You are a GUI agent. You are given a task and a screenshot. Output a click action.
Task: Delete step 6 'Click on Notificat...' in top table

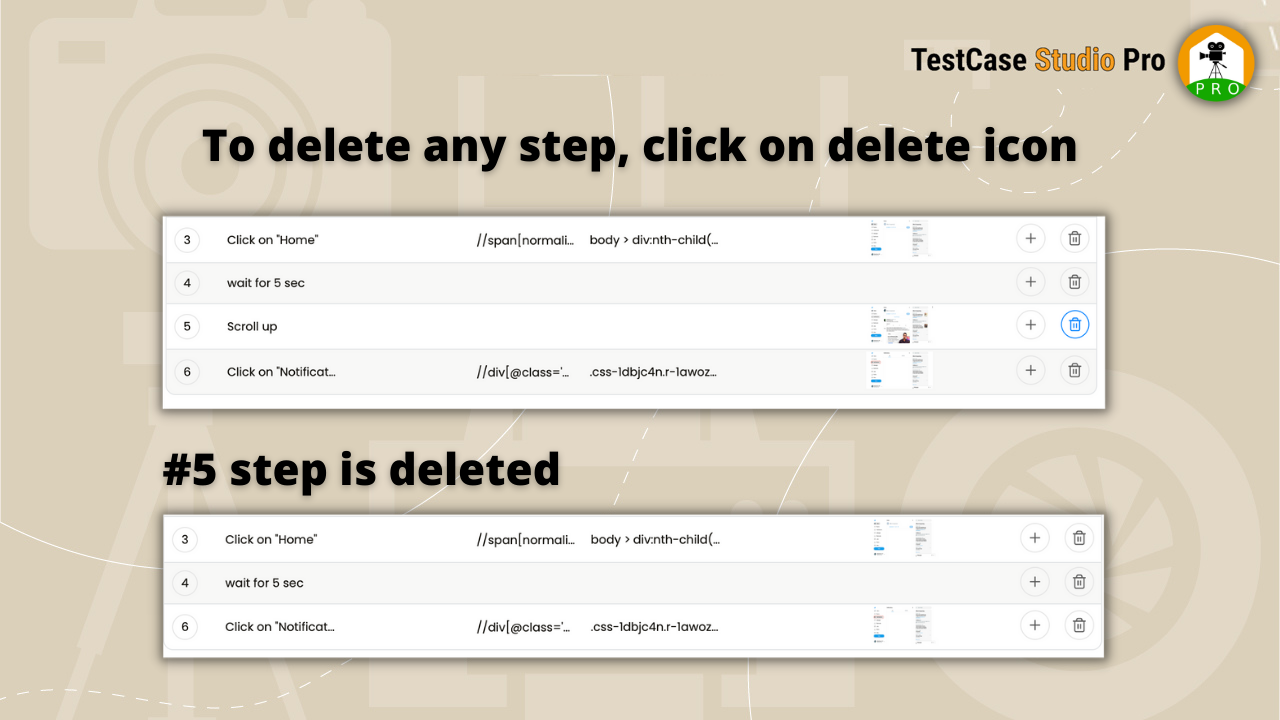point(1074,370)
